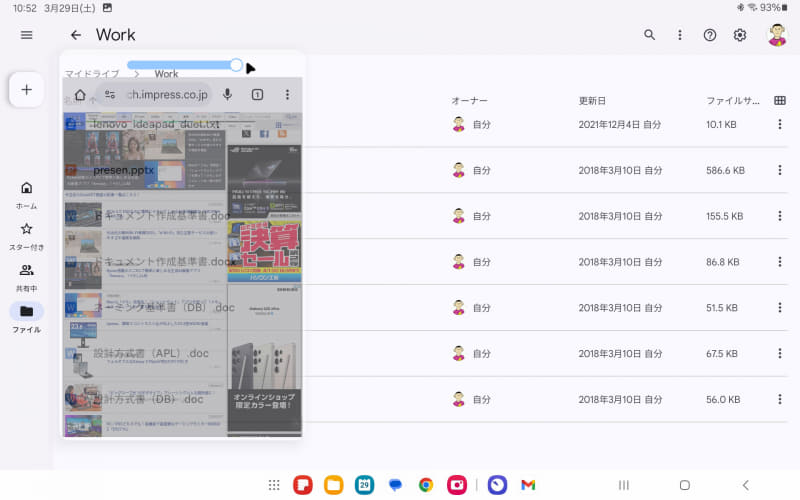Select the 586.6 KB file size cell
Screen dimensions: 800x500
pyautogui.click(x=725, y=170)
